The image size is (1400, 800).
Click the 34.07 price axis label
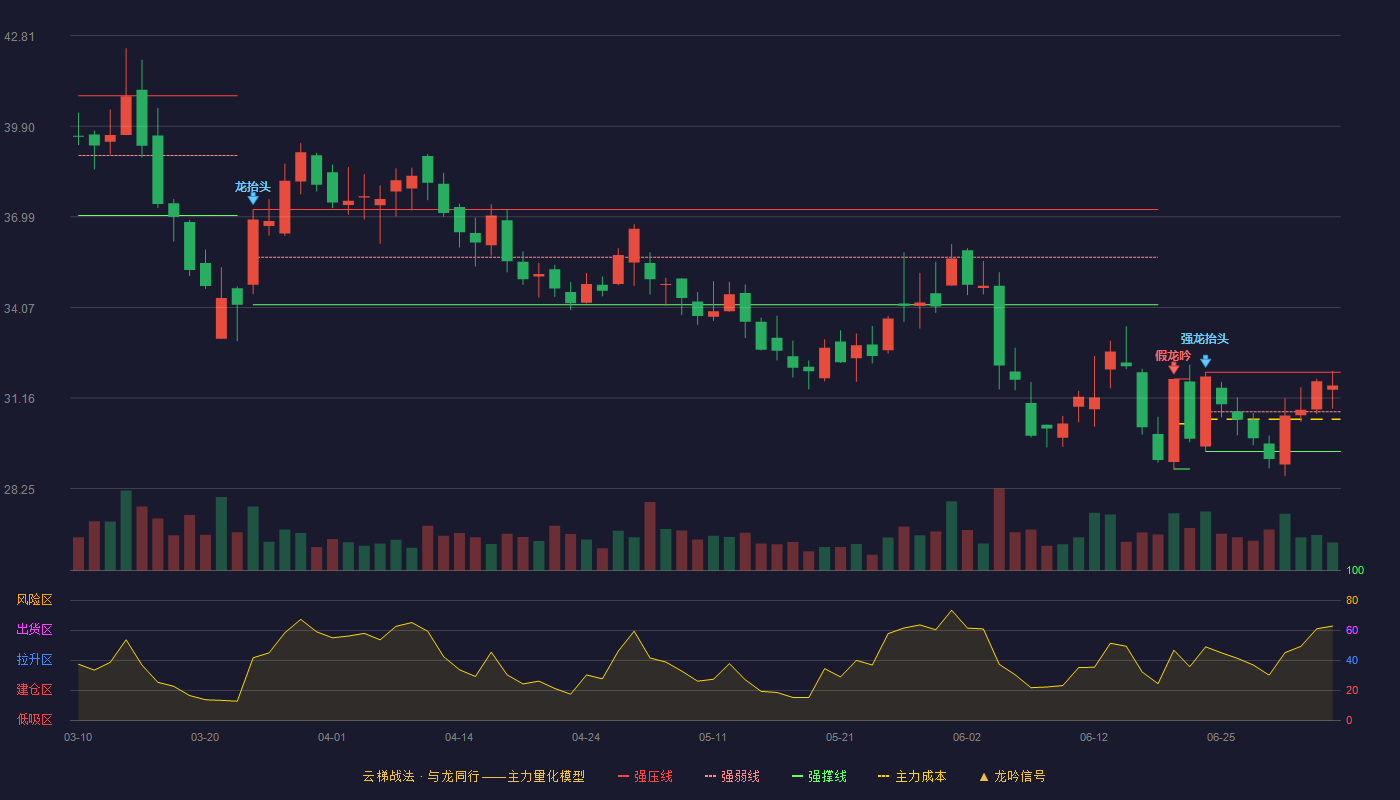pyautogui.click(x=19, y=309)
